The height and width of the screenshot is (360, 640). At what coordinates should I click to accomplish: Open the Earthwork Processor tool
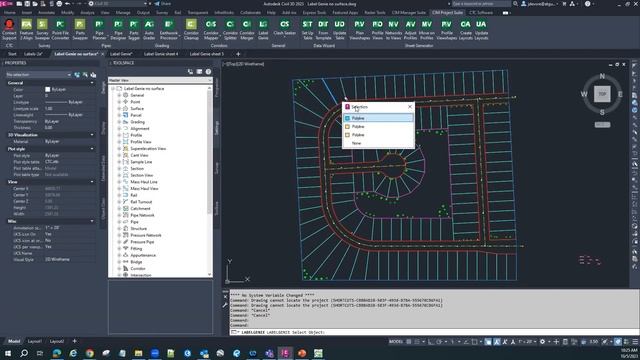[169, 29]
